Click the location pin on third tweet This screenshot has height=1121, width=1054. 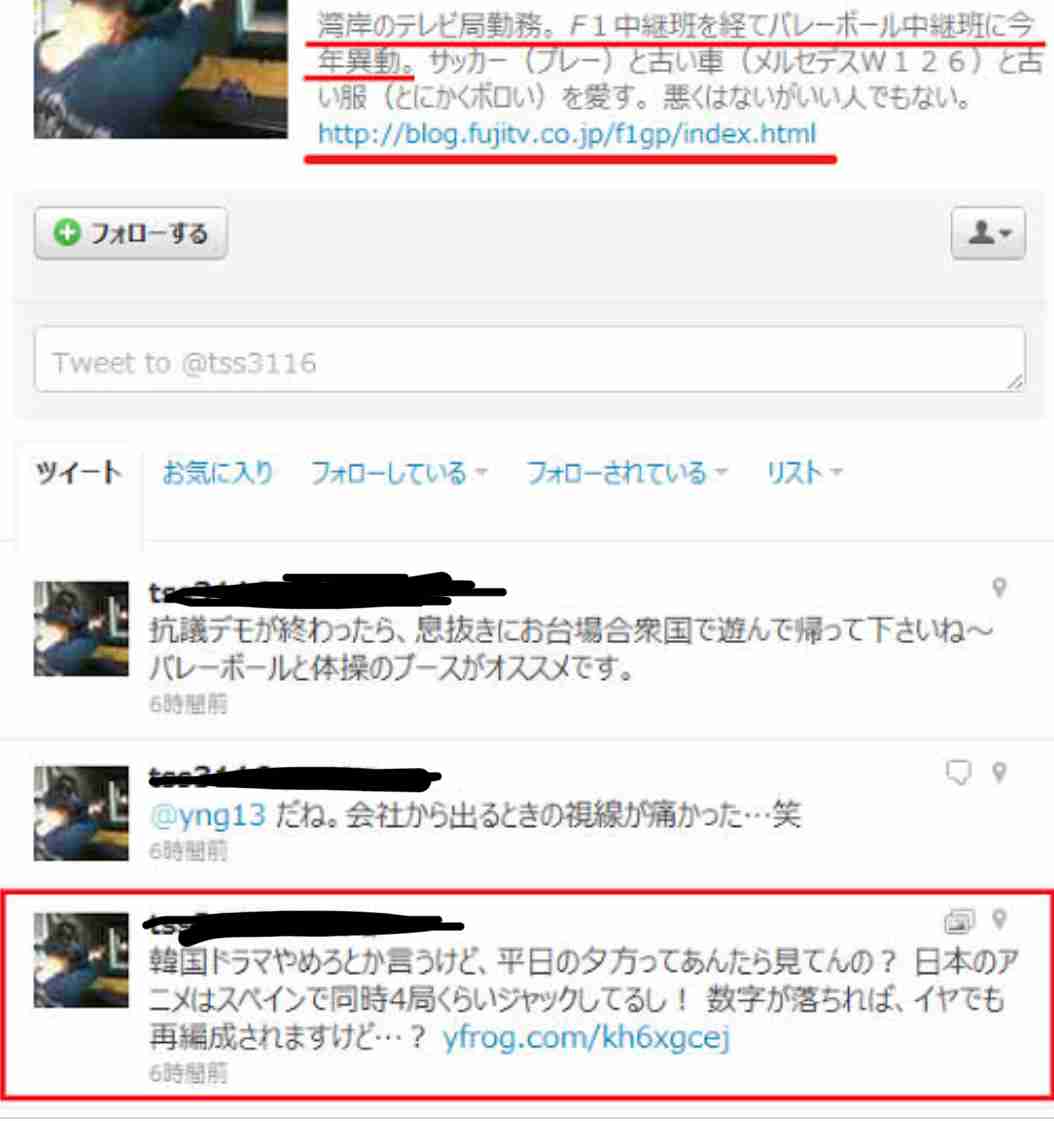point(1000,919)
